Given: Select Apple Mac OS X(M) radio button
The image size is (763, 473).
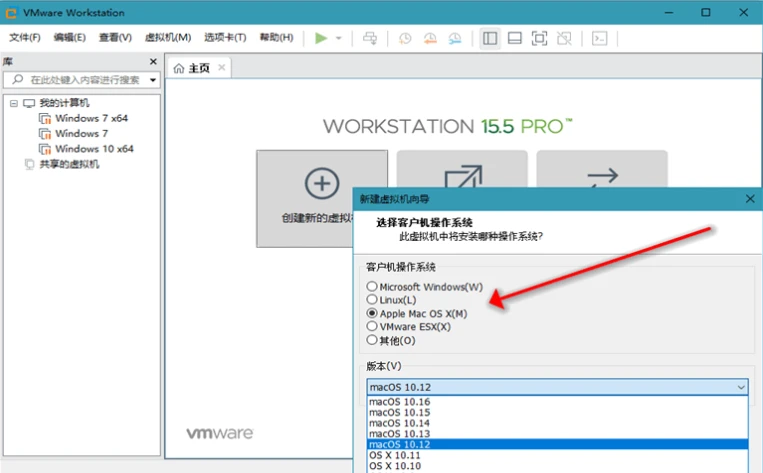Looking at the screenshot, I should click(x=372, y=313).
